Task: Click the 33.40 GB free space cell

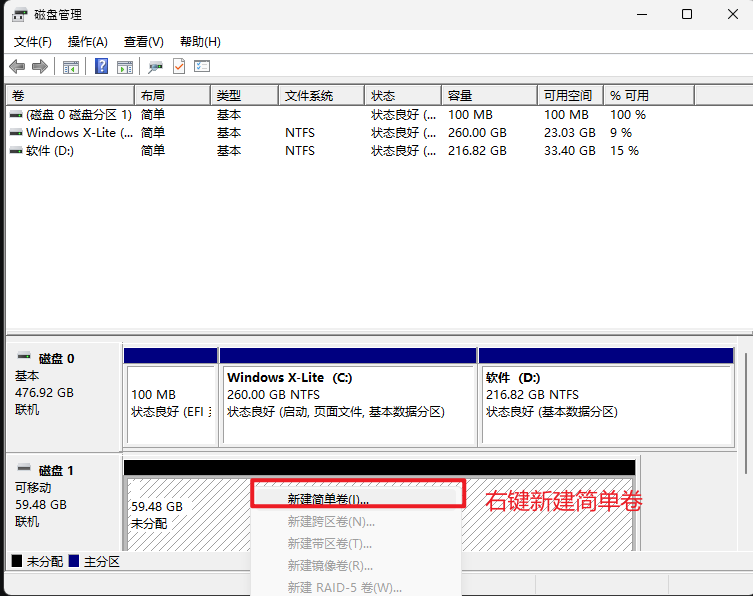Action: 570,151
